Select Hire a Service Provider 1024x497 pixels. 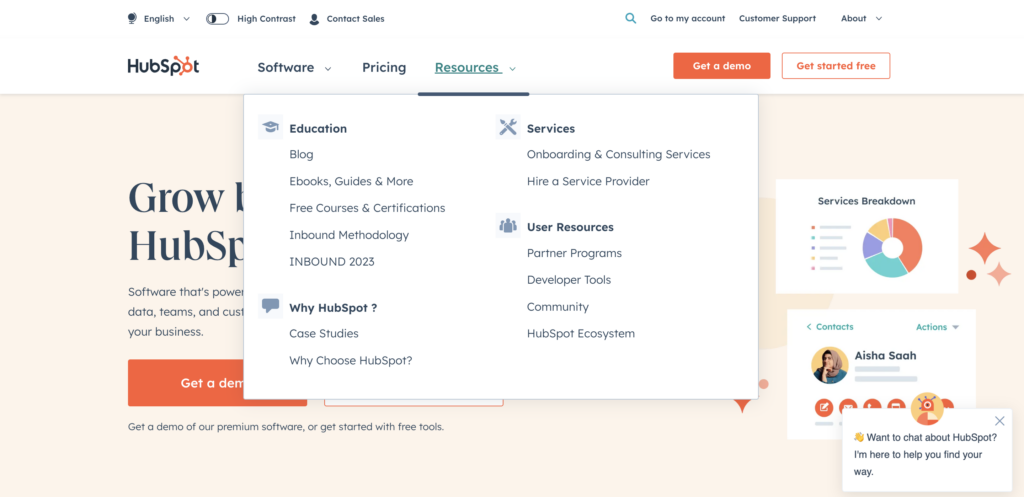click(588, 182)
